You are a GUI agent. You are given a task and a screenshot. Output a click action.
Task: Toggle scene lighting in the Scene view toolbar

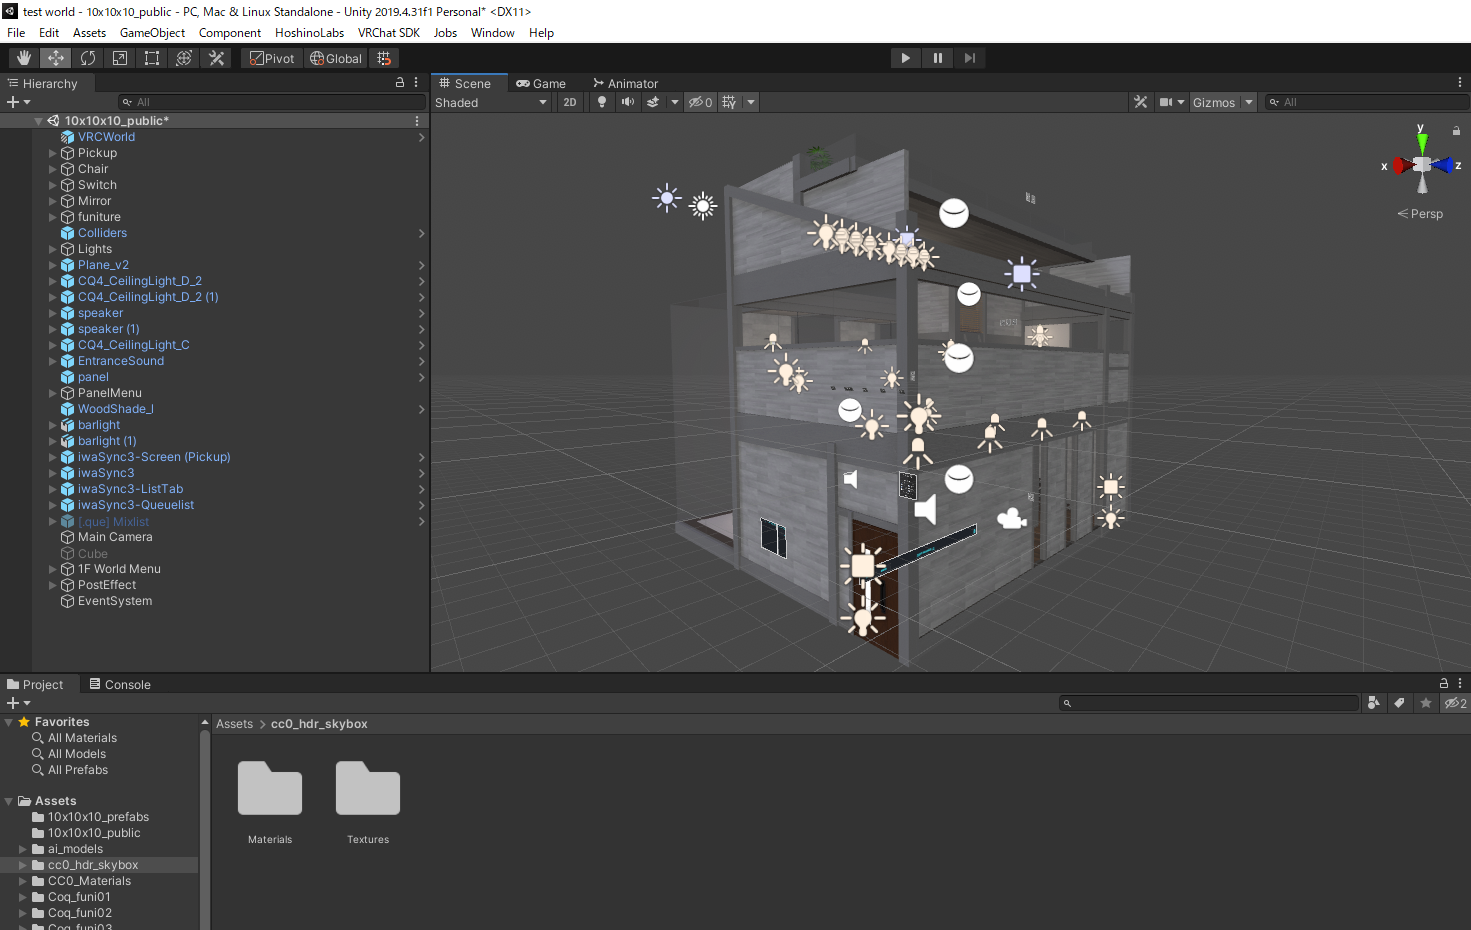601,101
